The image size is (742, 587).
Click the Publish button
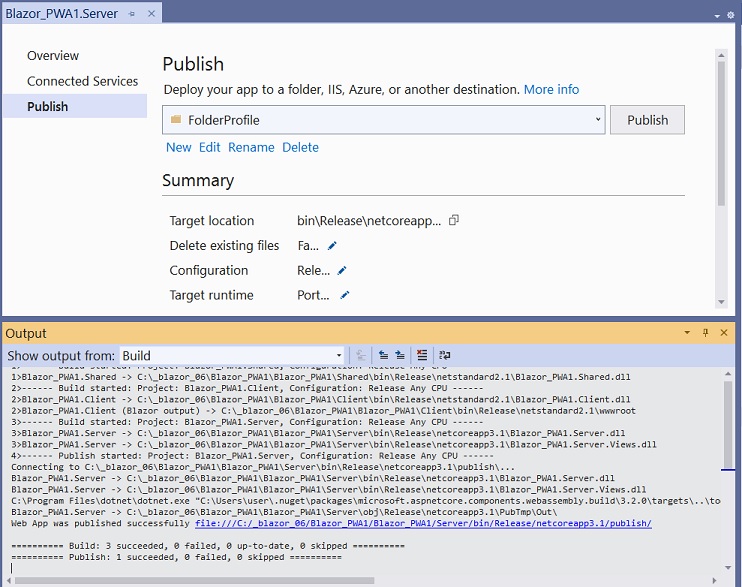(x=647, y=120)
